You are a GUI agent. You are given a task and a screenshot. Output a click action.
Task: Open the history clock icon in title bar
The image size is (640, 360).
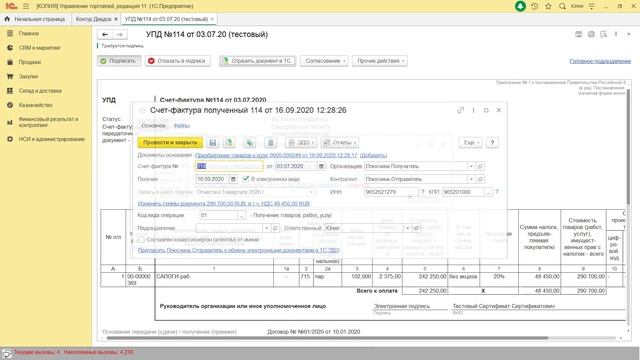tap(534, 6)
